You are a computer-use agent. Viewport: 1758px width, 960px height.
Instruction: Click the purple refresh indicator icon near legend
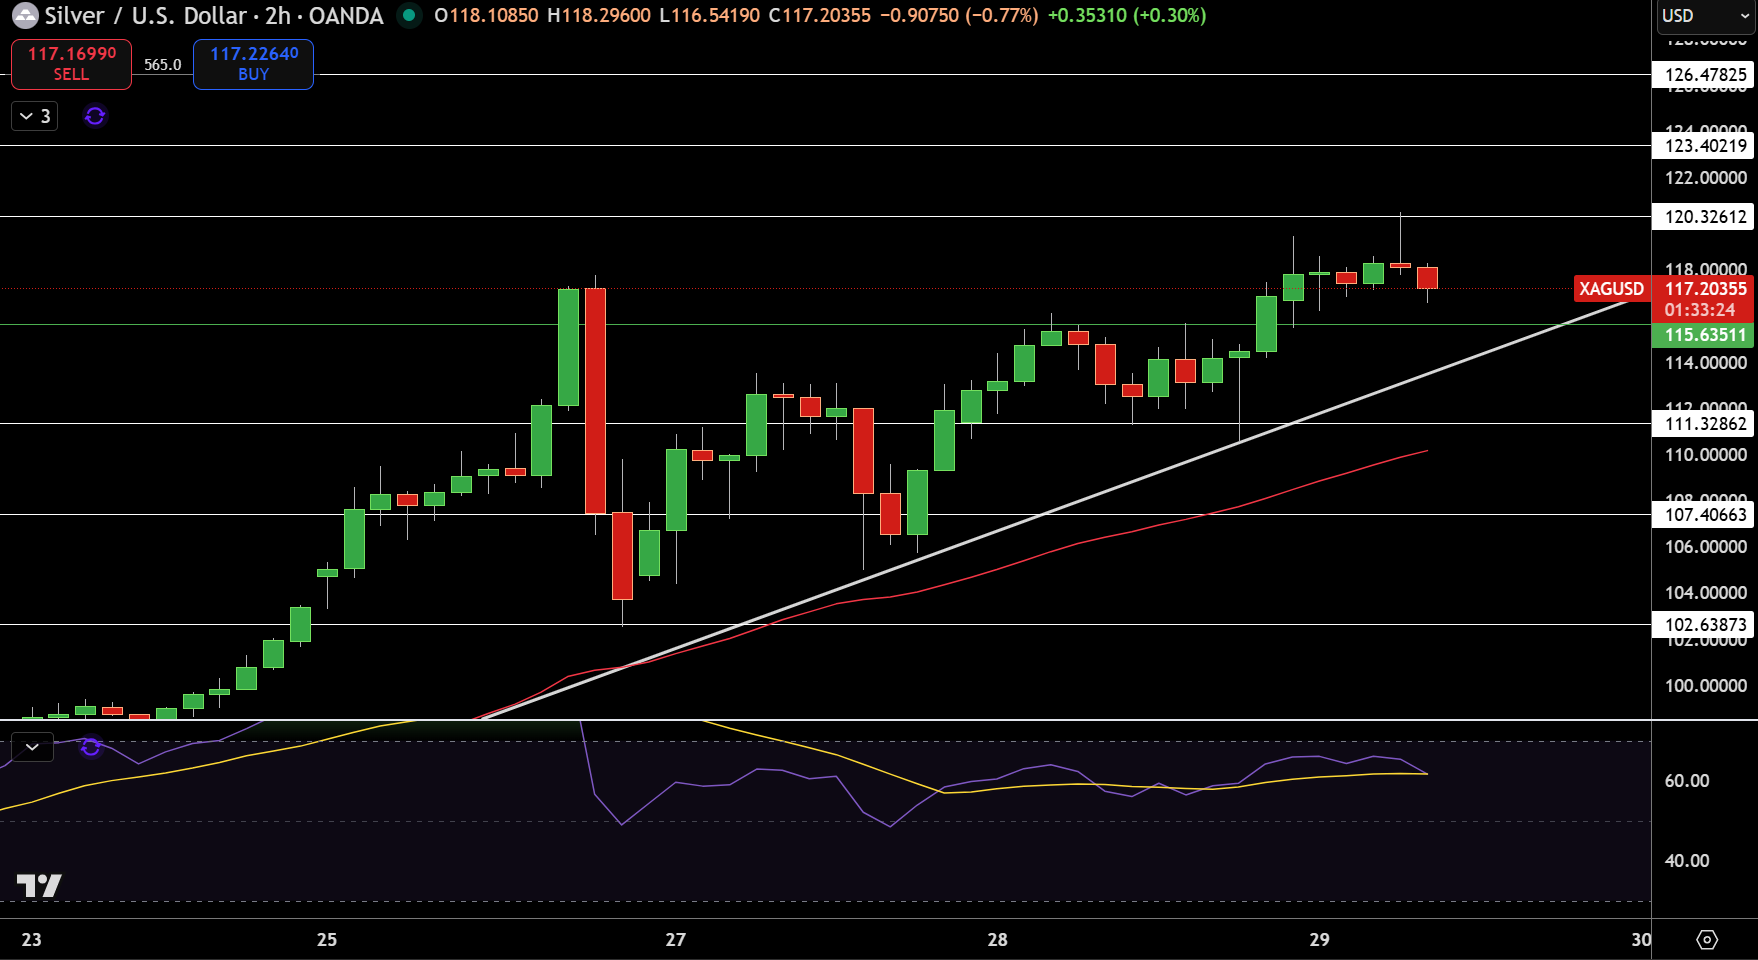click(95, 116)
